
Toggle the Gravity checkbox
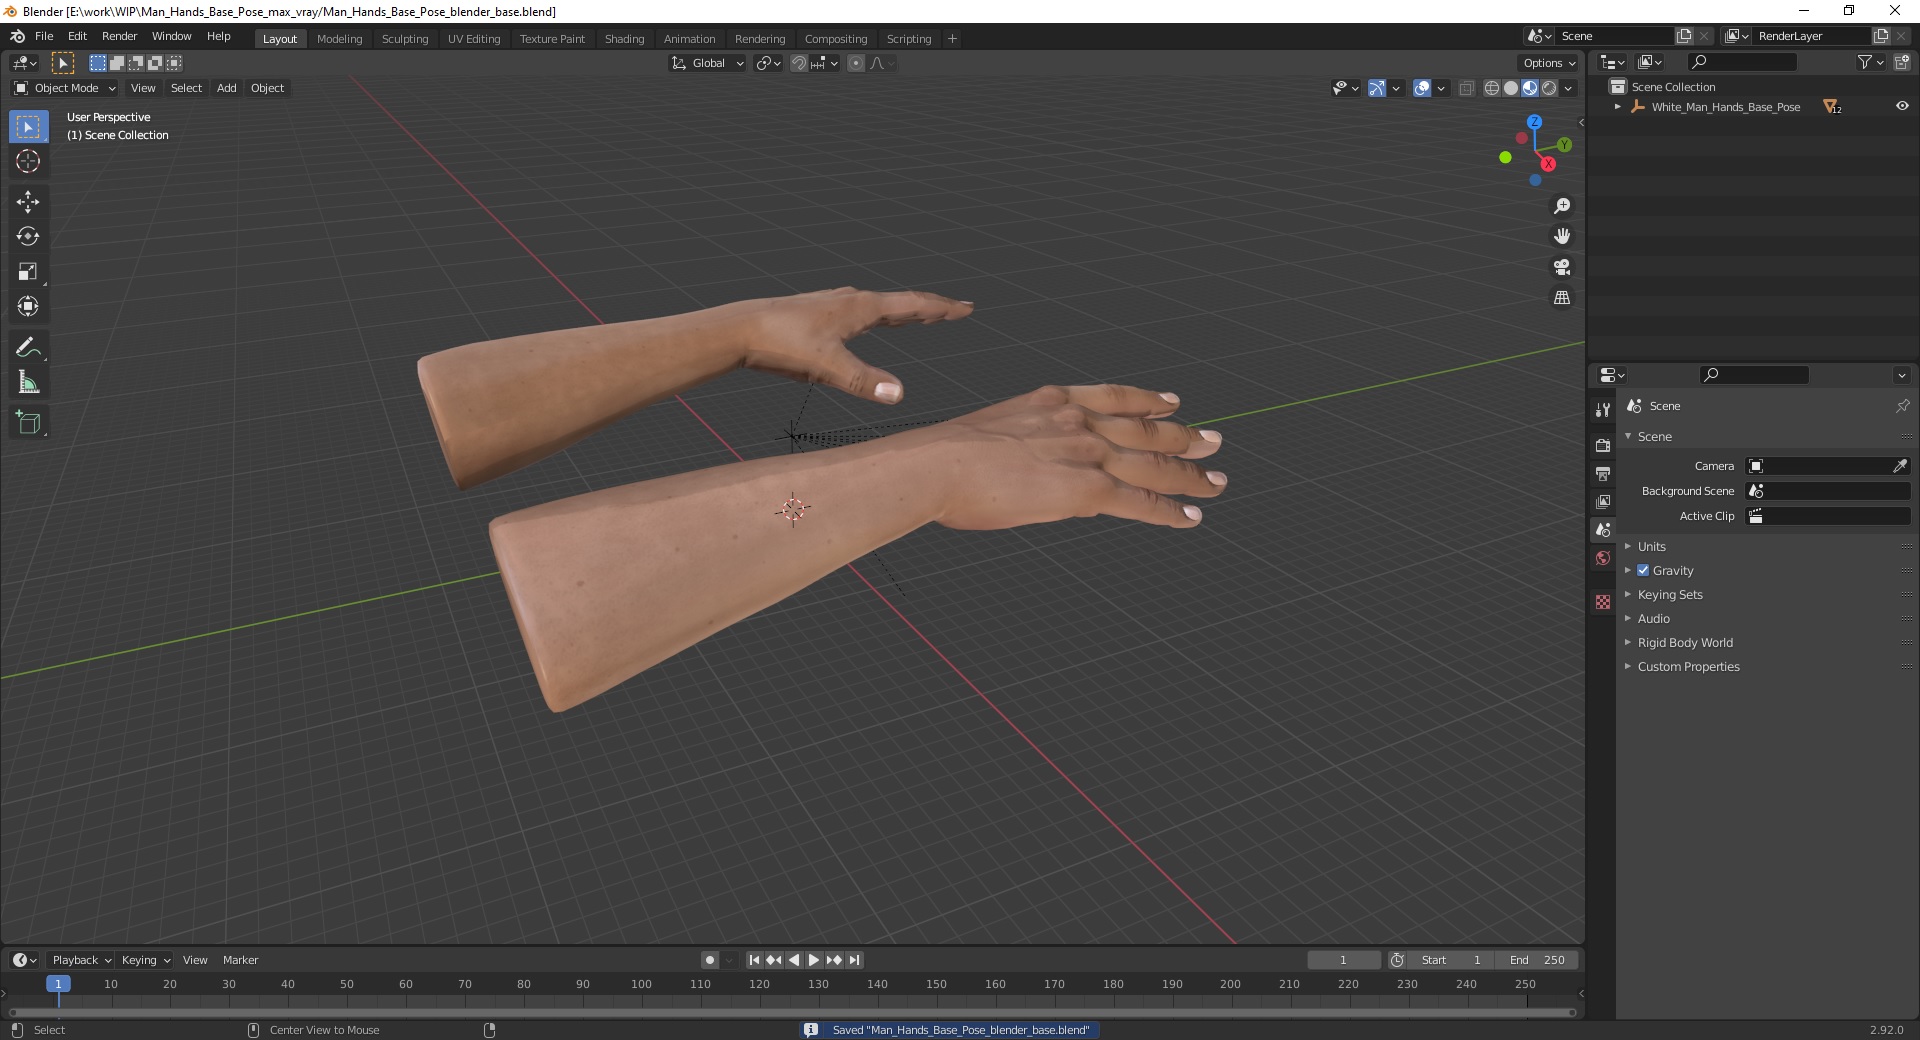pyautogui.click(x=1643, y=570)
